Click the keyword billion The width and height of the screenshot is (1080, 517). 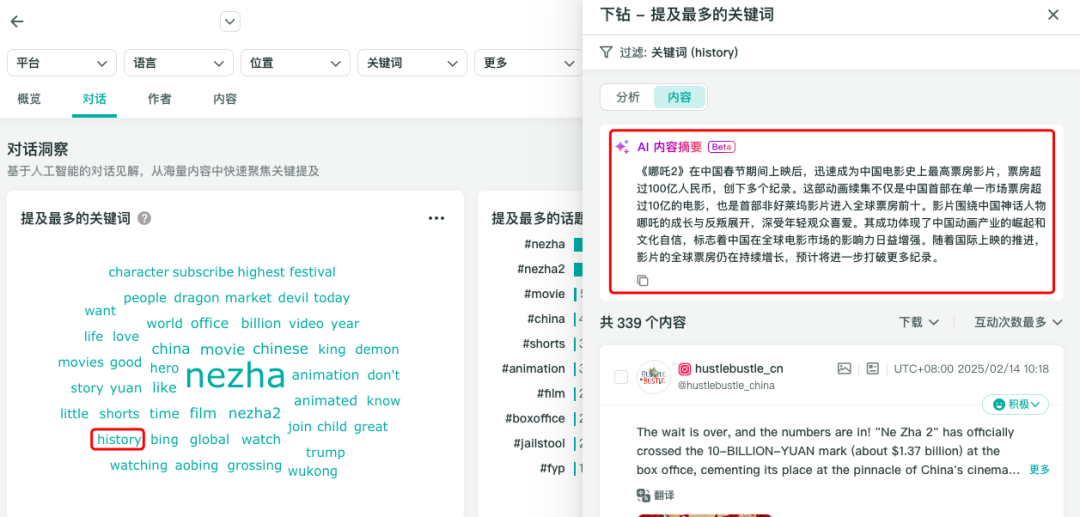pyautogui.click(x=261, y=324)
